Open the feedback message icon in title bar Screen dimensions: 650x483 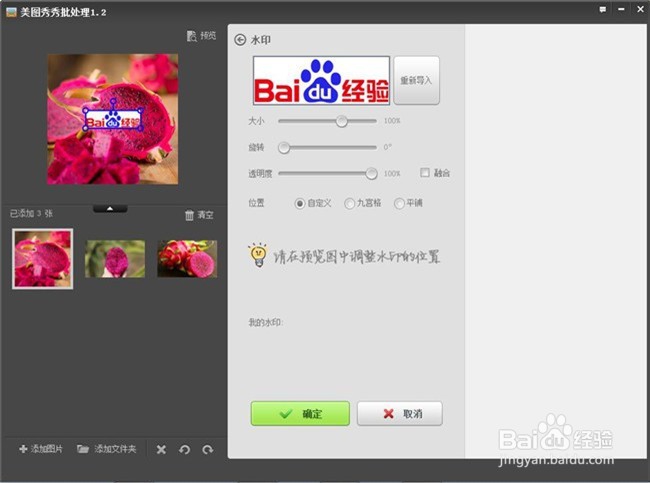[602, 9]
